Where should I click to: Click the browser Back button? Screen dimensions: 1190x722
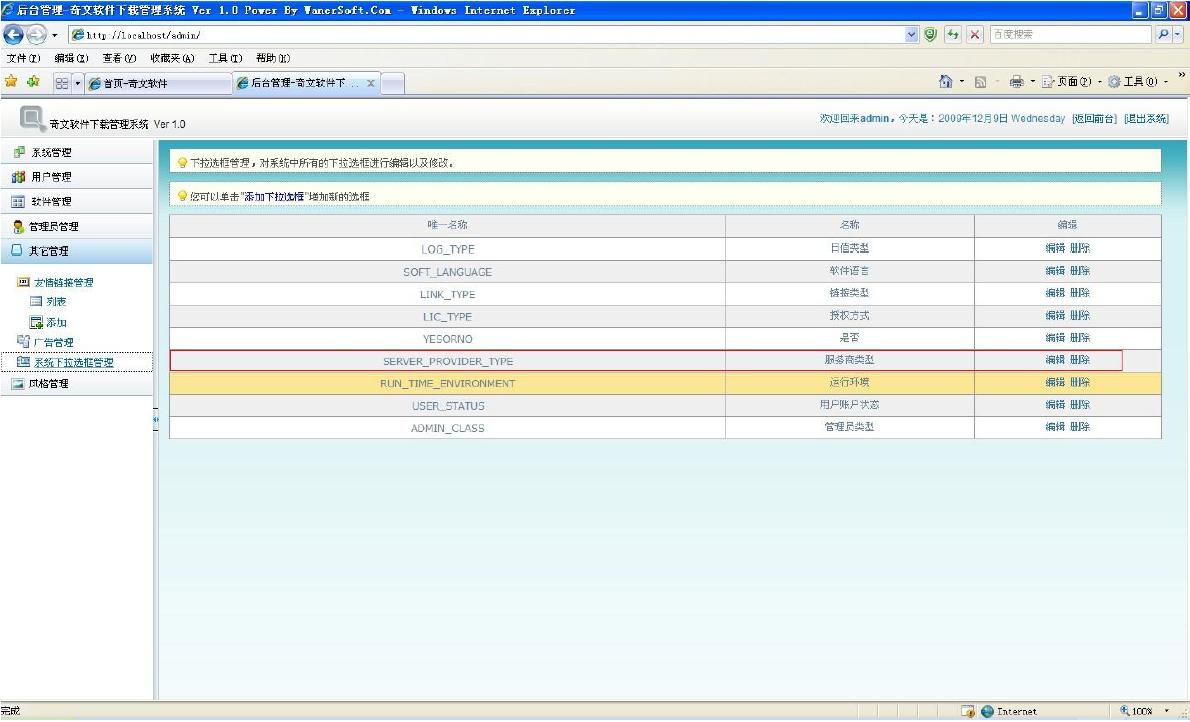[x=13, y=34]
